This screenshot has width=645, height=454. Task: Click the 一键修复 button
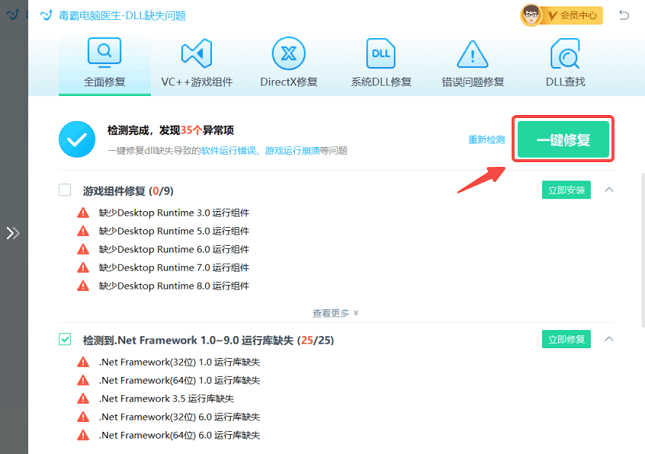pos(563,139)
